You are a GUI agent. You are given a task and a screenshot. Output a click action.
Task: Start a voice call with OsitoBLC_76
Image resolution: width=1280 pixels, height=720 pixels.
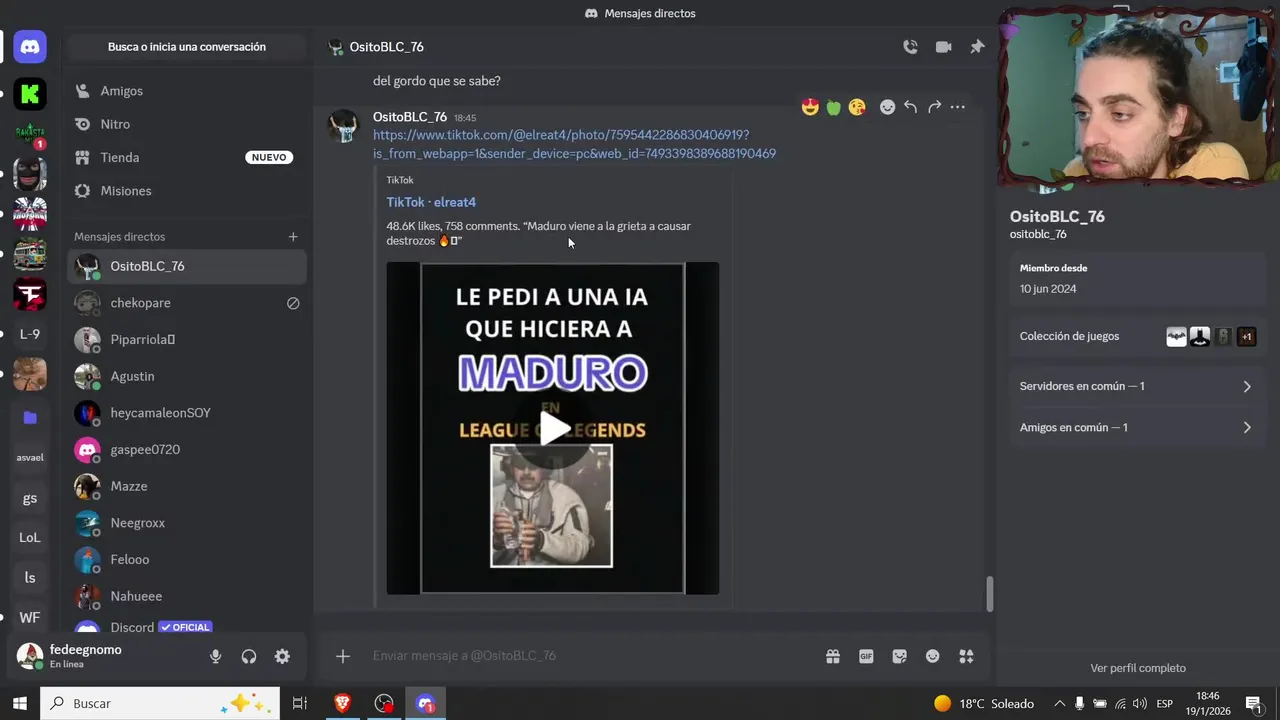910,47
